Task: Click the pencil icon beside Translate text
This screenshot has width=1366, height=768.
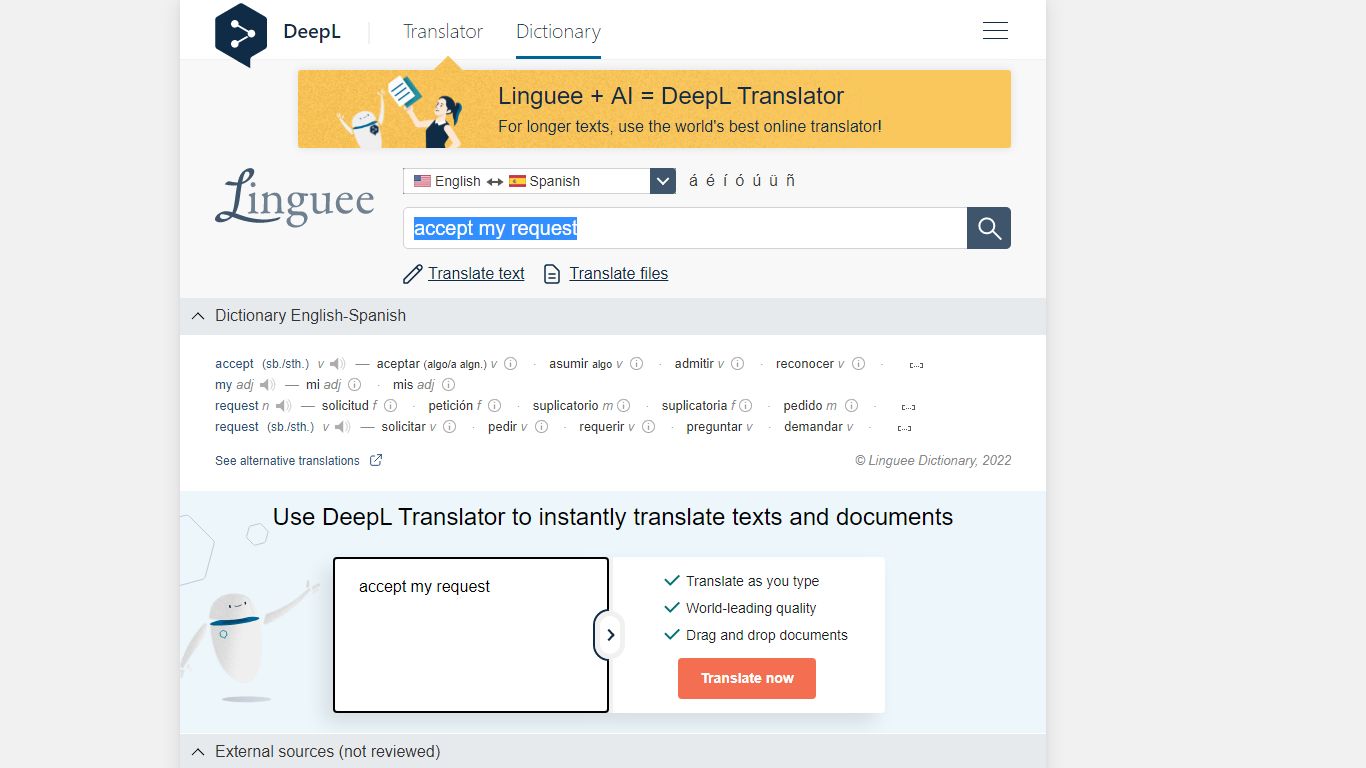Action: [x=412, y=274]
